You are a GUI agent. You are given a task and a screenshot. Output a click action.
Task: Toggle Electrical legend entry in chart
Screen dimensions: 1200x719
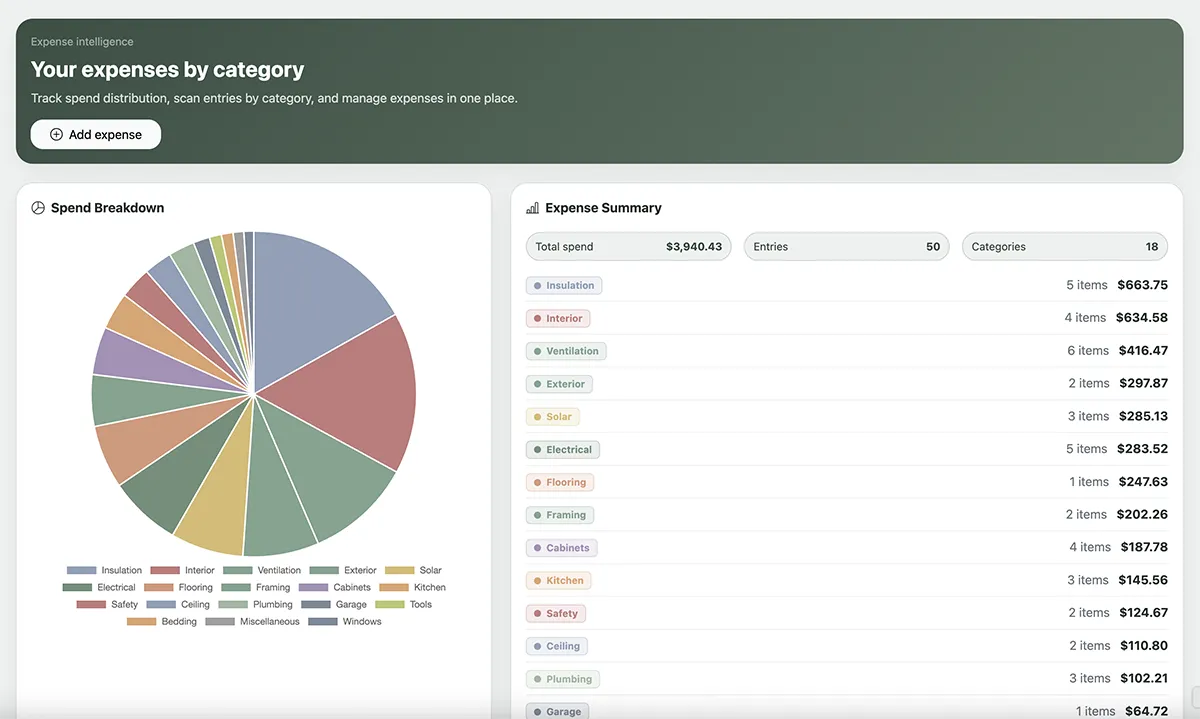point(99,587)
